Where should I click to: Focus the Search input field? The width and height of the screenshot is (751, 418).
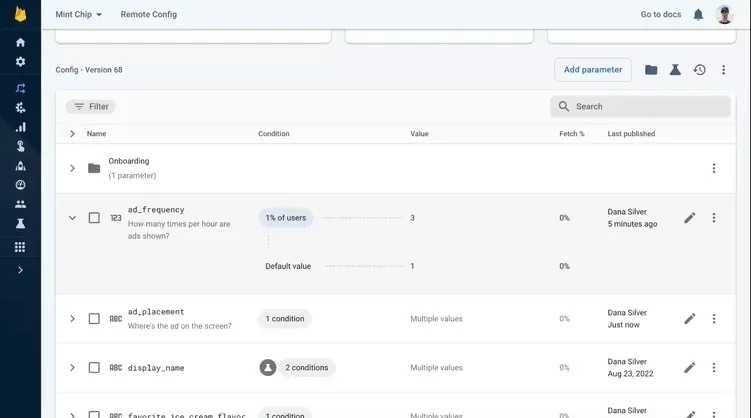640,106
